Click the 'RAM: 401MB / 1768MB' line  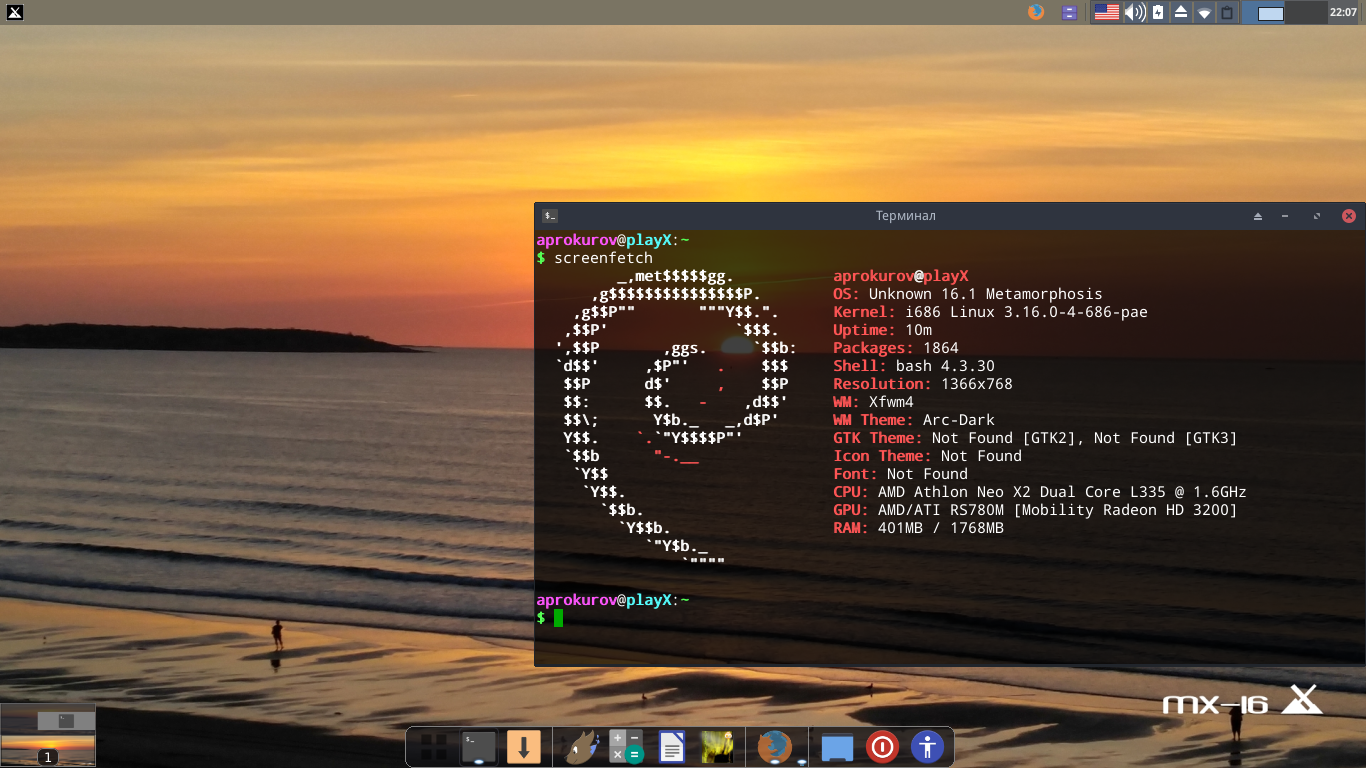point(918,528)
